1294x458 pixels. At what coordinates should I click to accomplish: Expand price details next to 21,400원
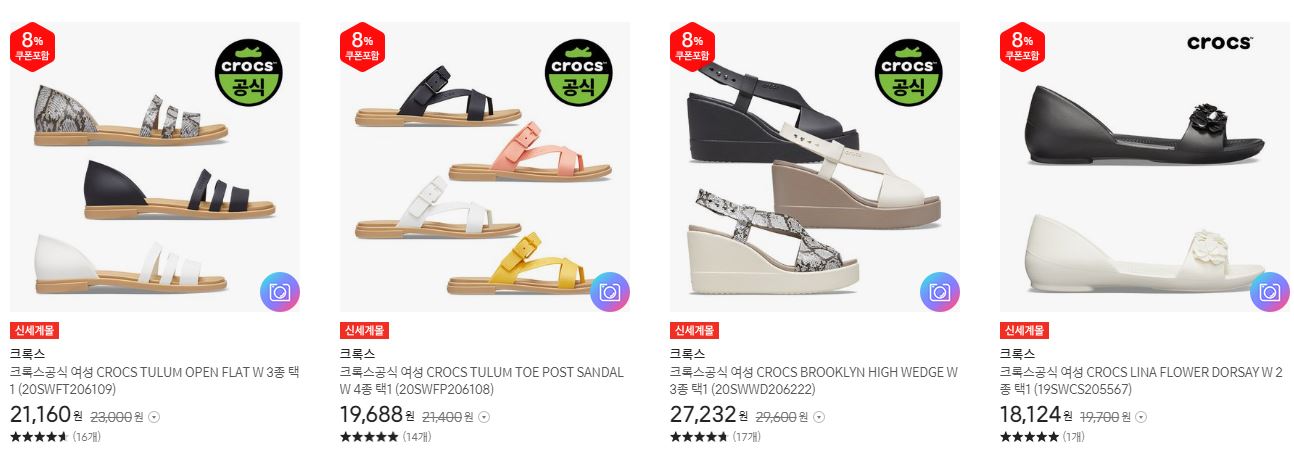tap(484, 417)
